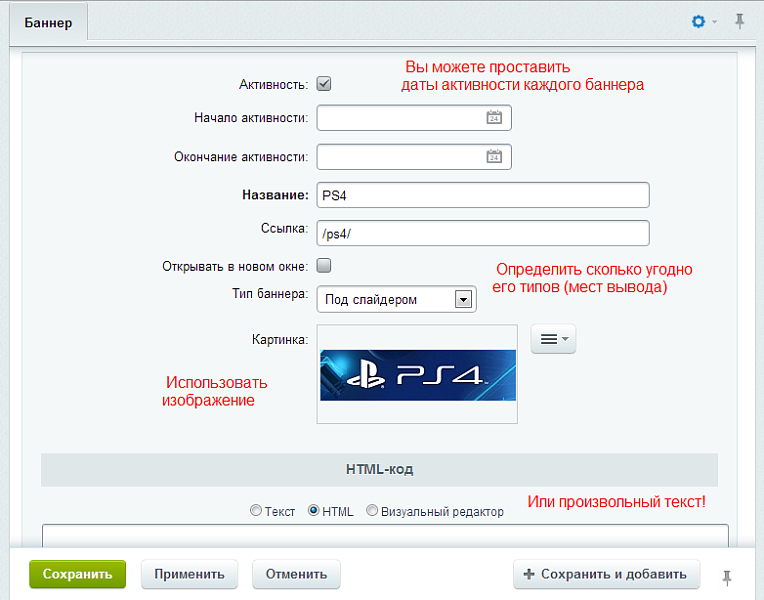Image resolution: width=764 pixels, height=600 pixels.
Task: Click the PS4 banner image thumbnail
Action: click(x=417, y=375)
